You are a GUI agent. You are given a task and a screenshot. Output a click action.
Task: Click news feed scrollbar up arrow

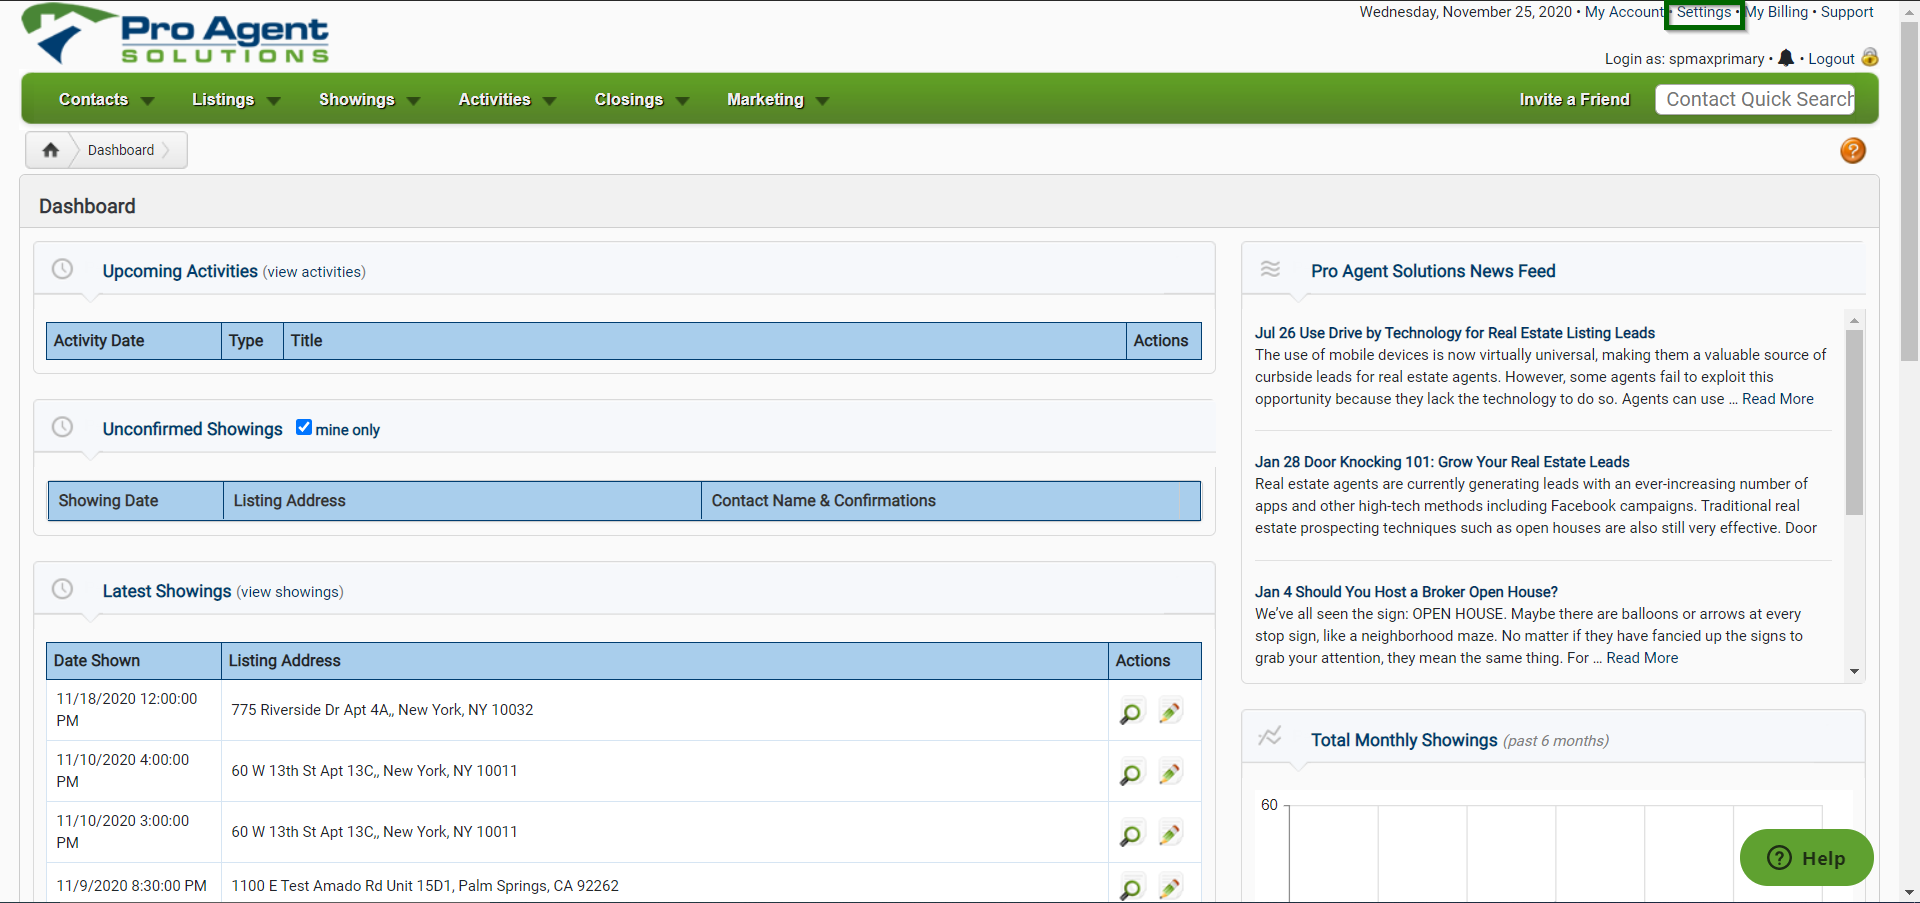1854,321
